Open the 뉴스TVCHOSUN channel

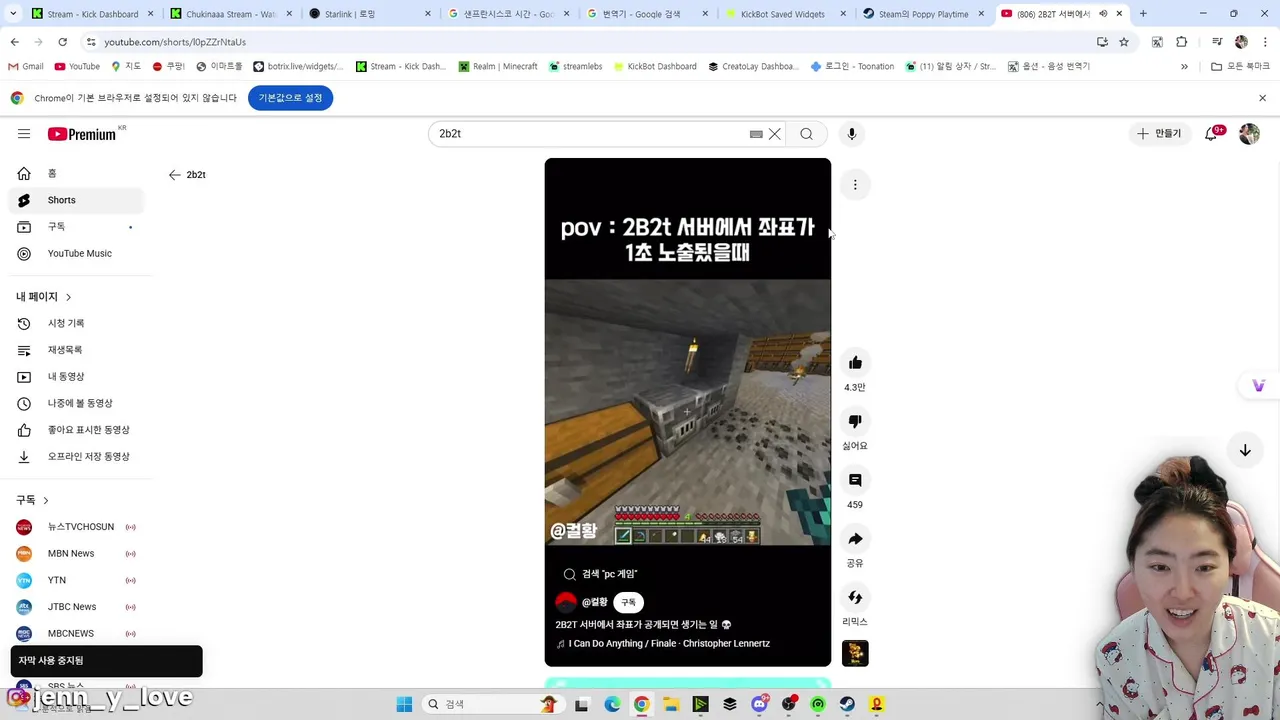point(76,527)
